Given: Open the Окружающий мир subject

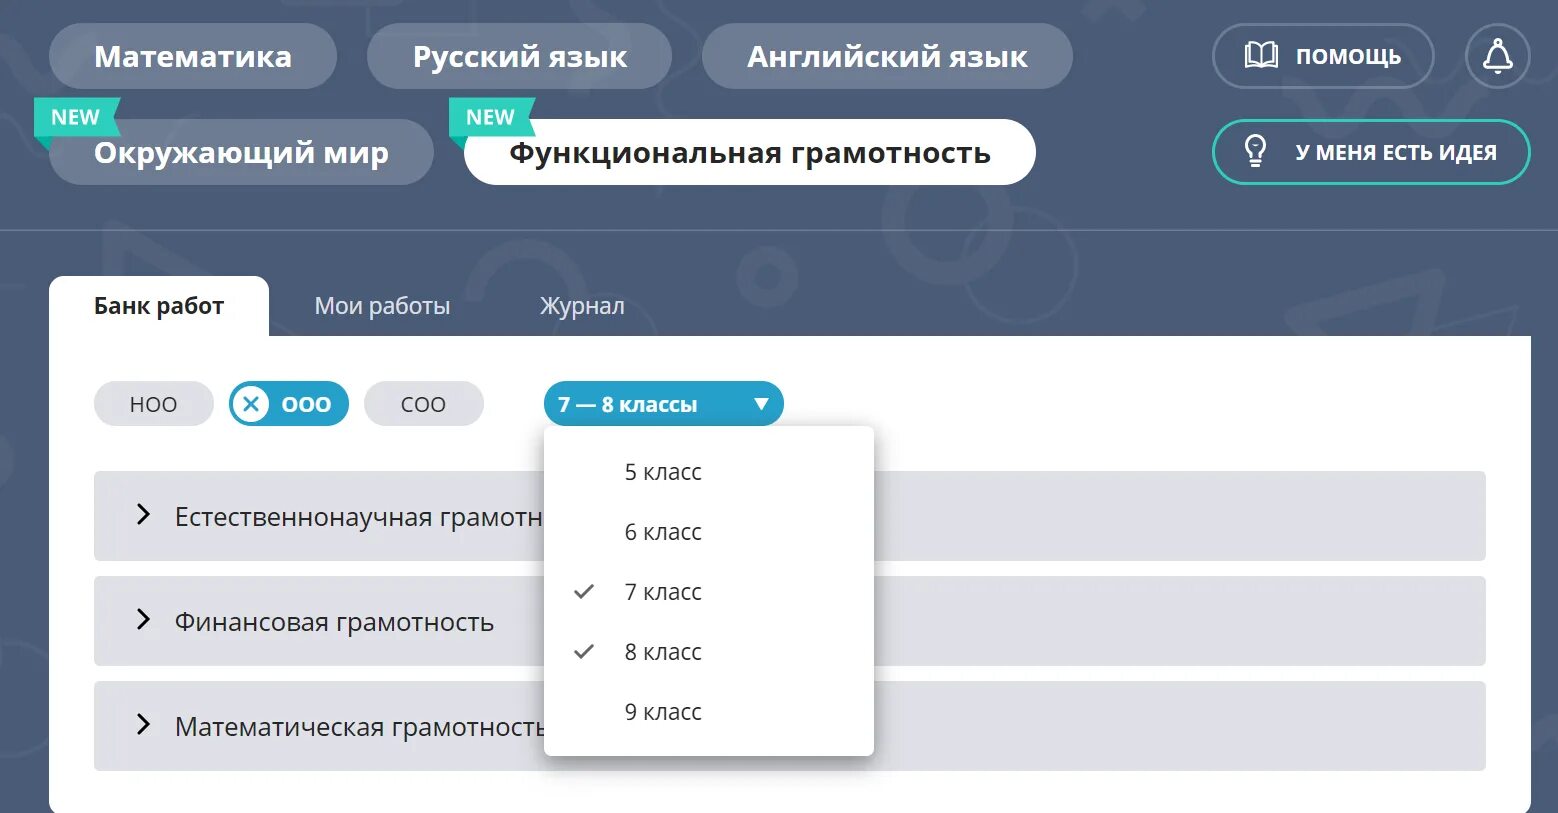Looking at the screenshot, I should [x=240, y=152].
